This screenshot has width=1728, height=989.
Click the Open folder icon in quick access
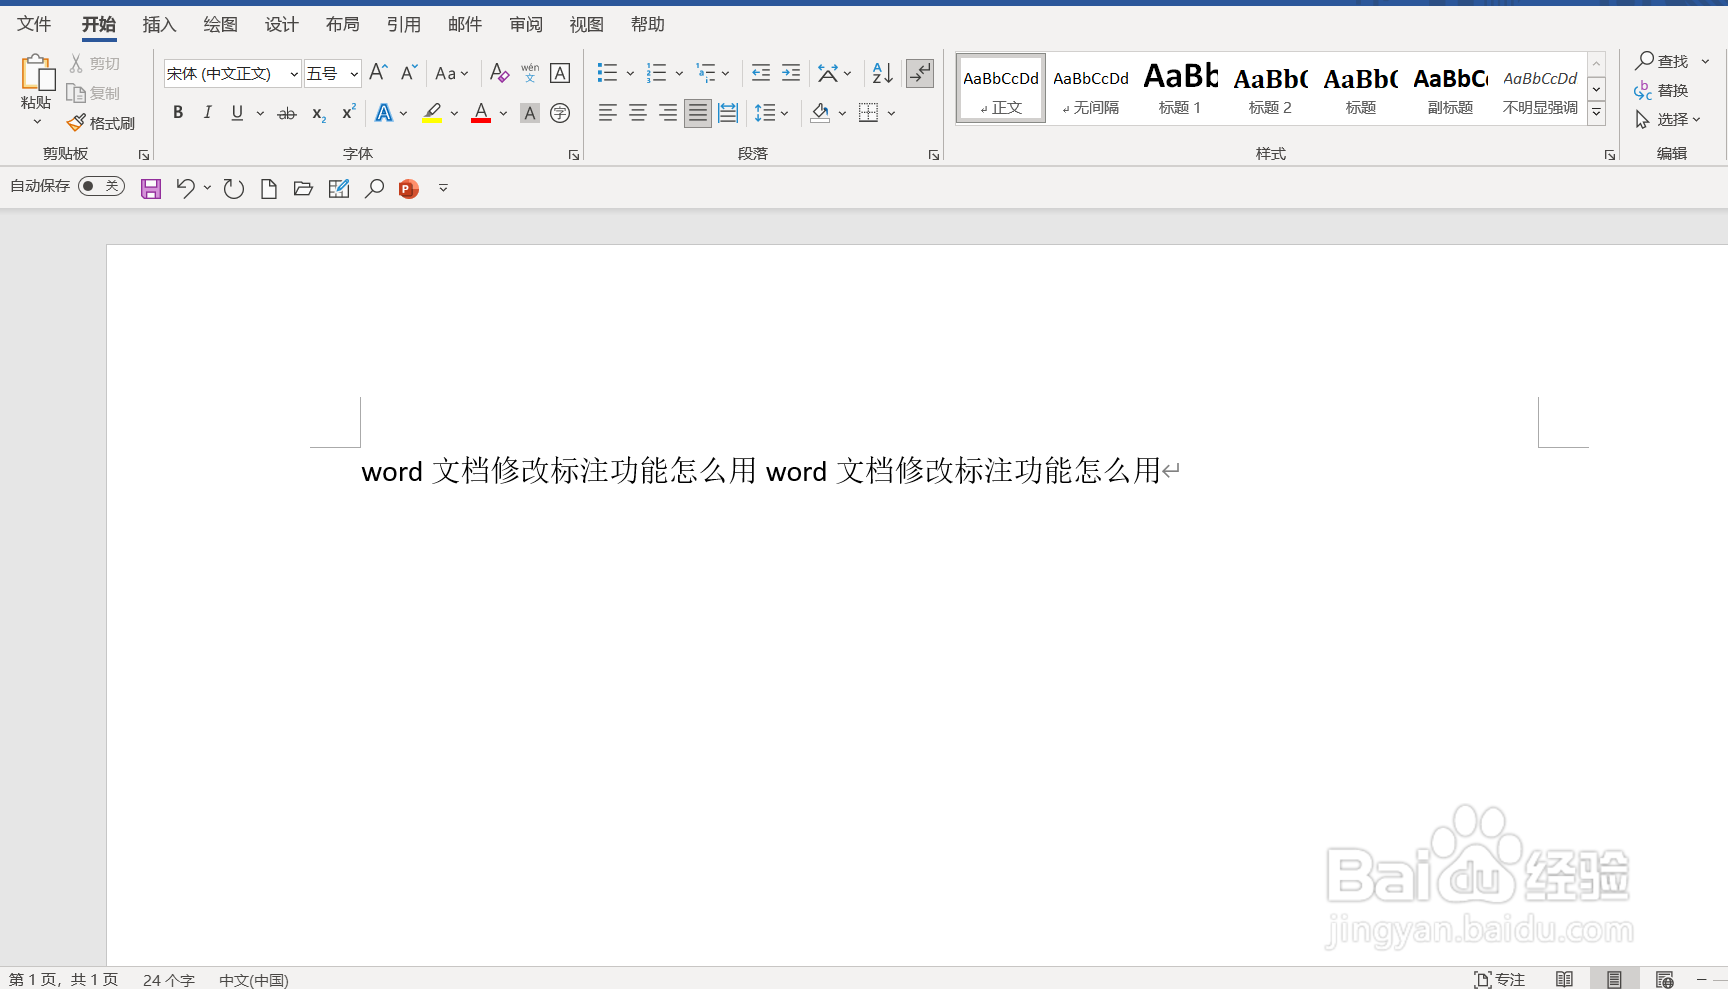(x=303, y=189)
